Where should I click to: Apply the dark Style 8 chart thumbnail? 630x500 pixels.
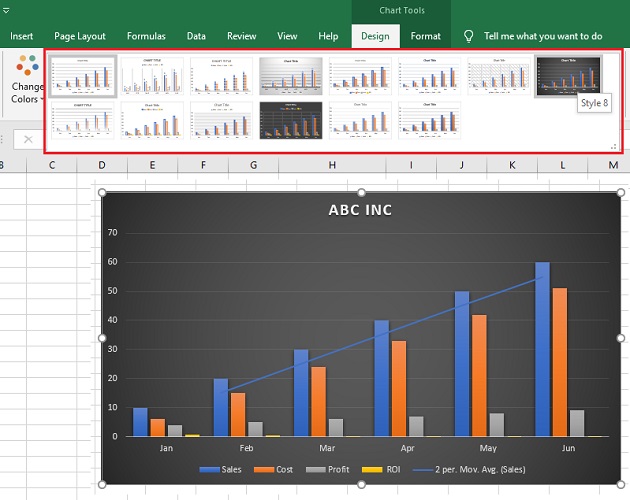567,75
